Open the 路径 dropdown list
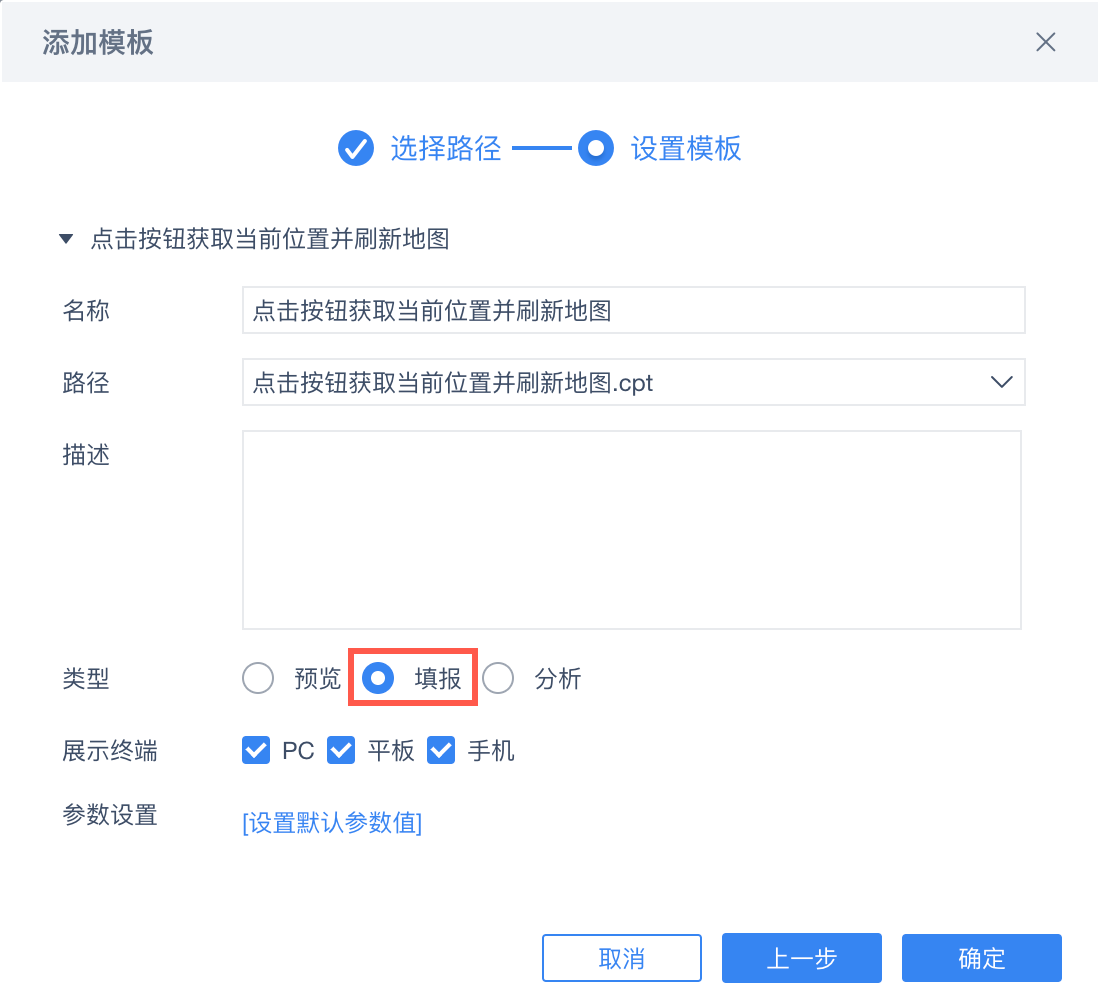The image size is (1098, 998). [633, 382]
